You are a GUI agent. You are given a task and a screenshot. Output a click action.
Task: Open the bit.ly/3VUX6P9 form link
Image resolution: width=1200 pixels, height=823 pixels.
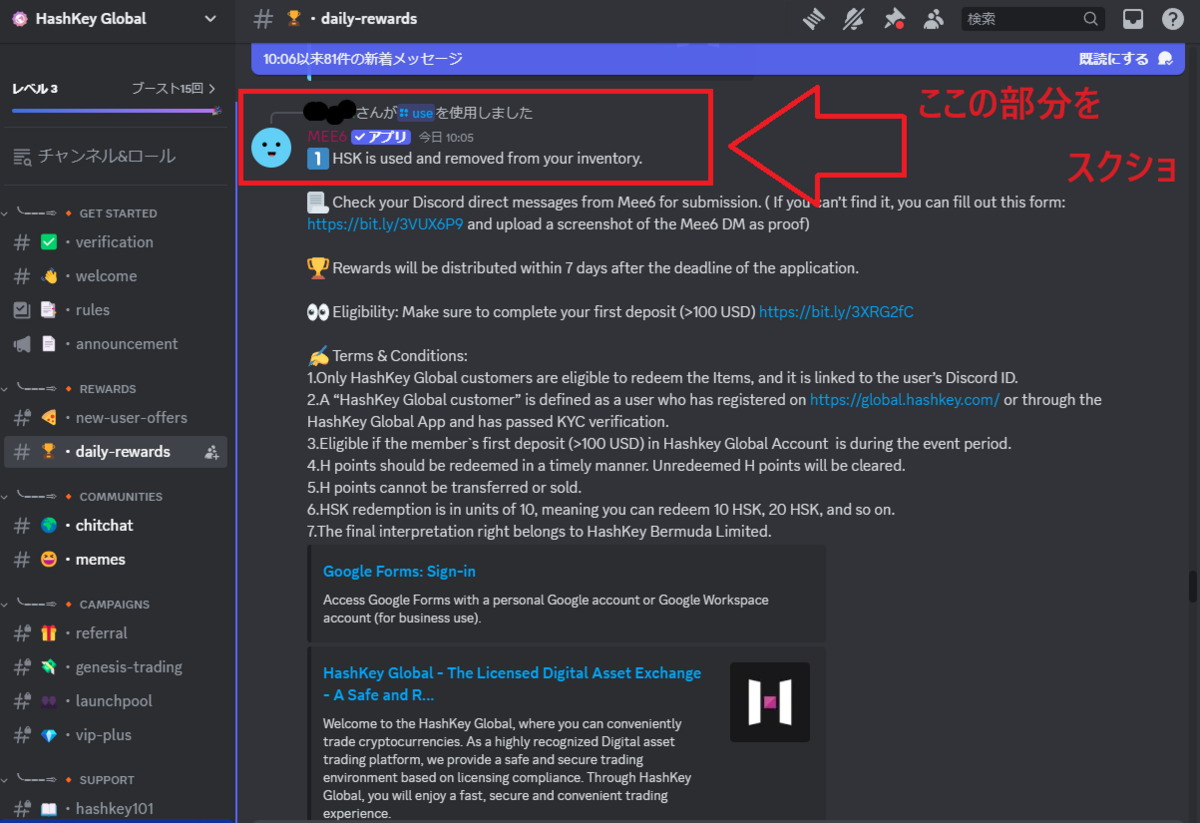click(385, 224)
